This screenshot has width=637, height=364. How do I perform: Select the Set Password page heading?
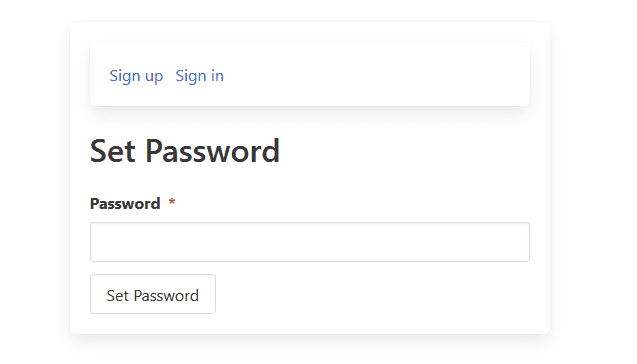coord(185,151)
